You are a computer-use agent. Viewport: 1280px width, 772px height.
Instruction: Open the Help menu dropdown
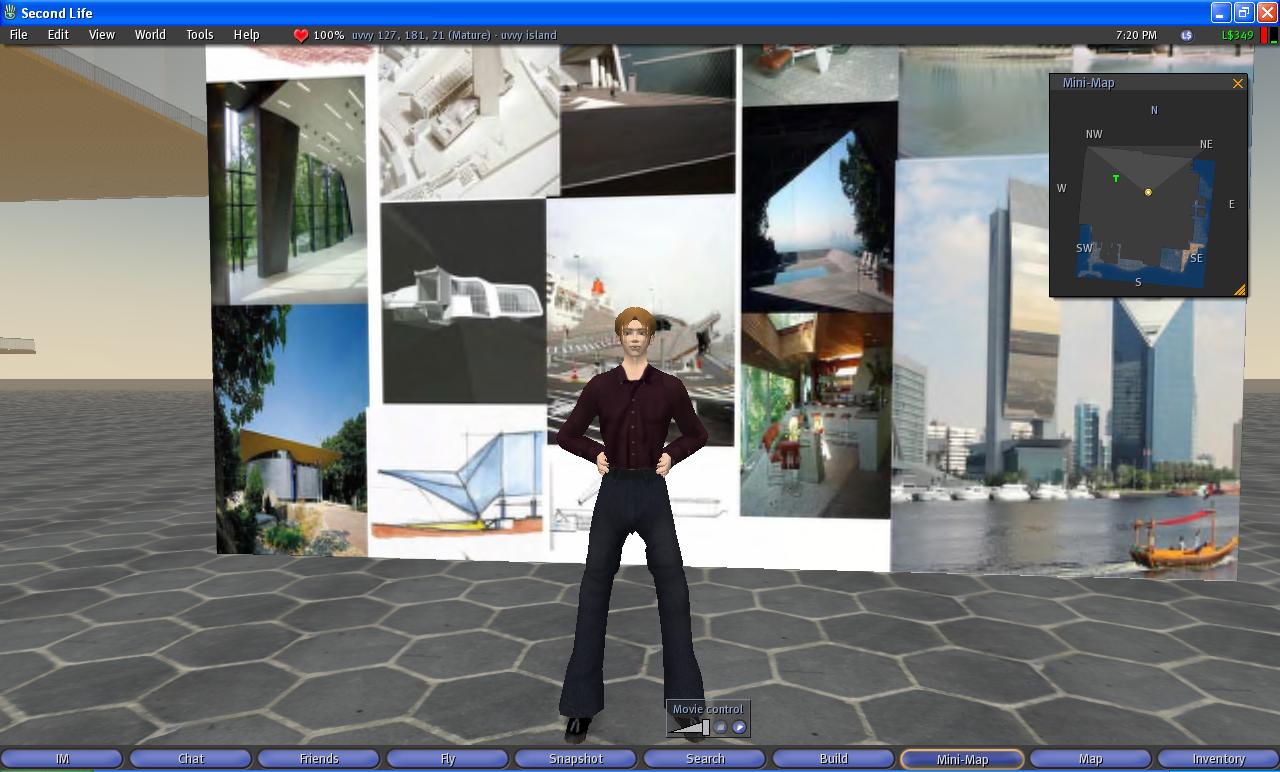pos(247,35)
